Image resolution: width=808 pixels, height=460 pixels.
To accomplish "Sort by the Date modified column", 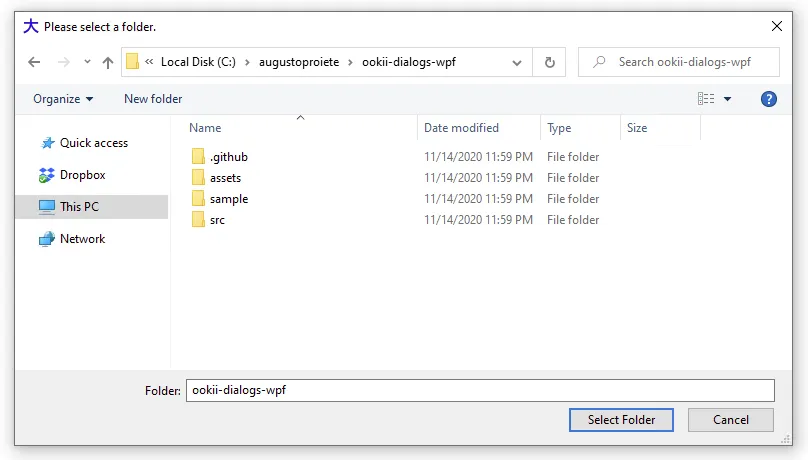I will [x=461, y=128].
